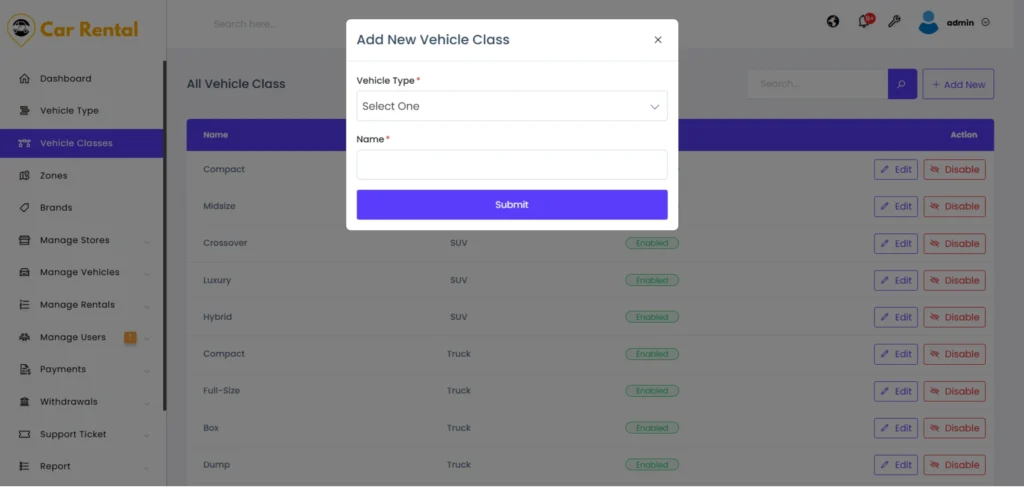Disable the Hybrid SUV class
The width and height of the screenshot is (1024, 489).
[x=954, y=317]
